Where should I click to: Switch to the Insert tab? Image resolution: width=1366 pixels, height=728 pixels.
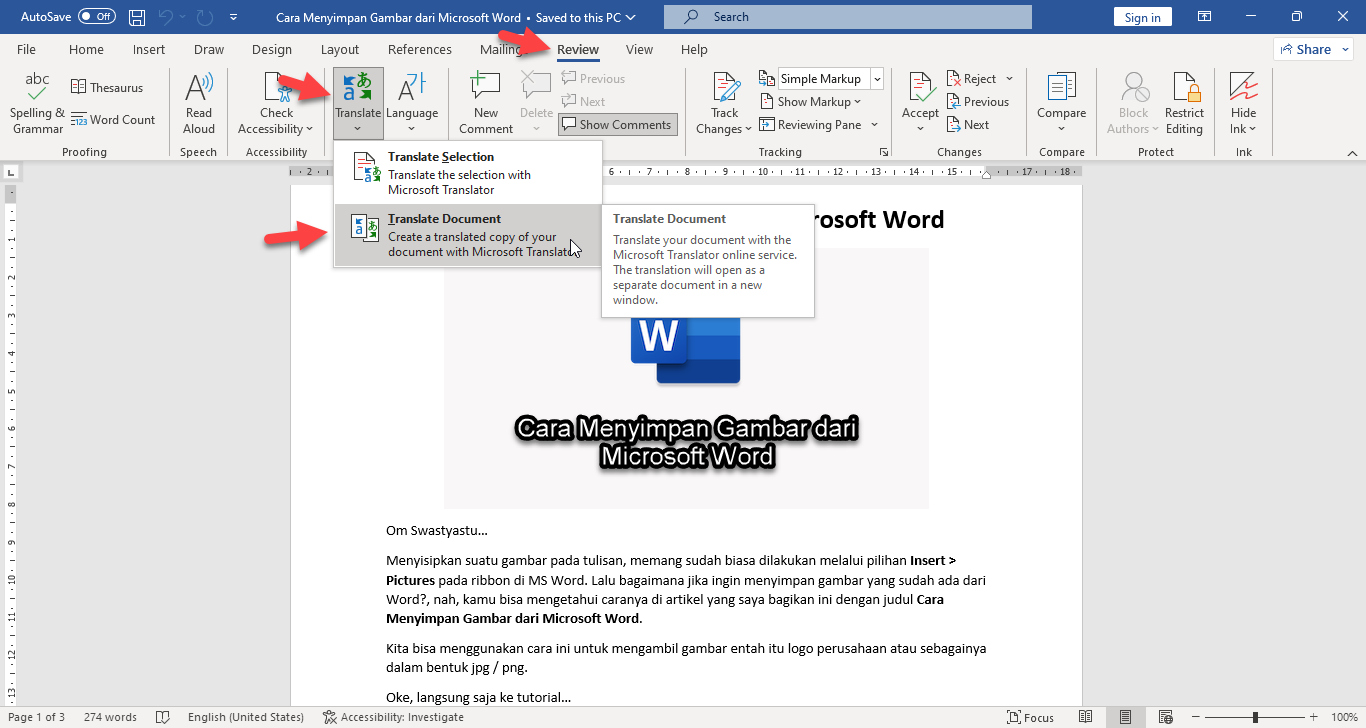coord(149,49)
